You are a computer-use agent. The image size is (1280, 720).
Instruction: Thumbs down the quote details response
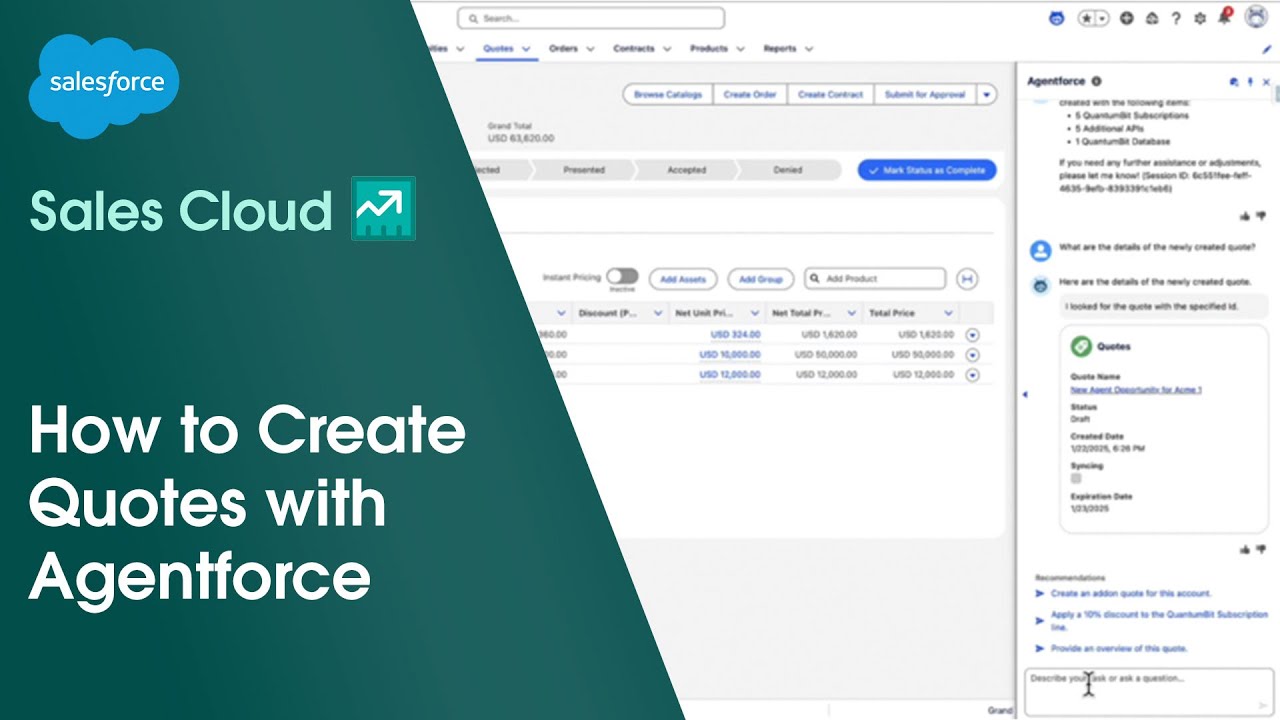pos(1261,549)
